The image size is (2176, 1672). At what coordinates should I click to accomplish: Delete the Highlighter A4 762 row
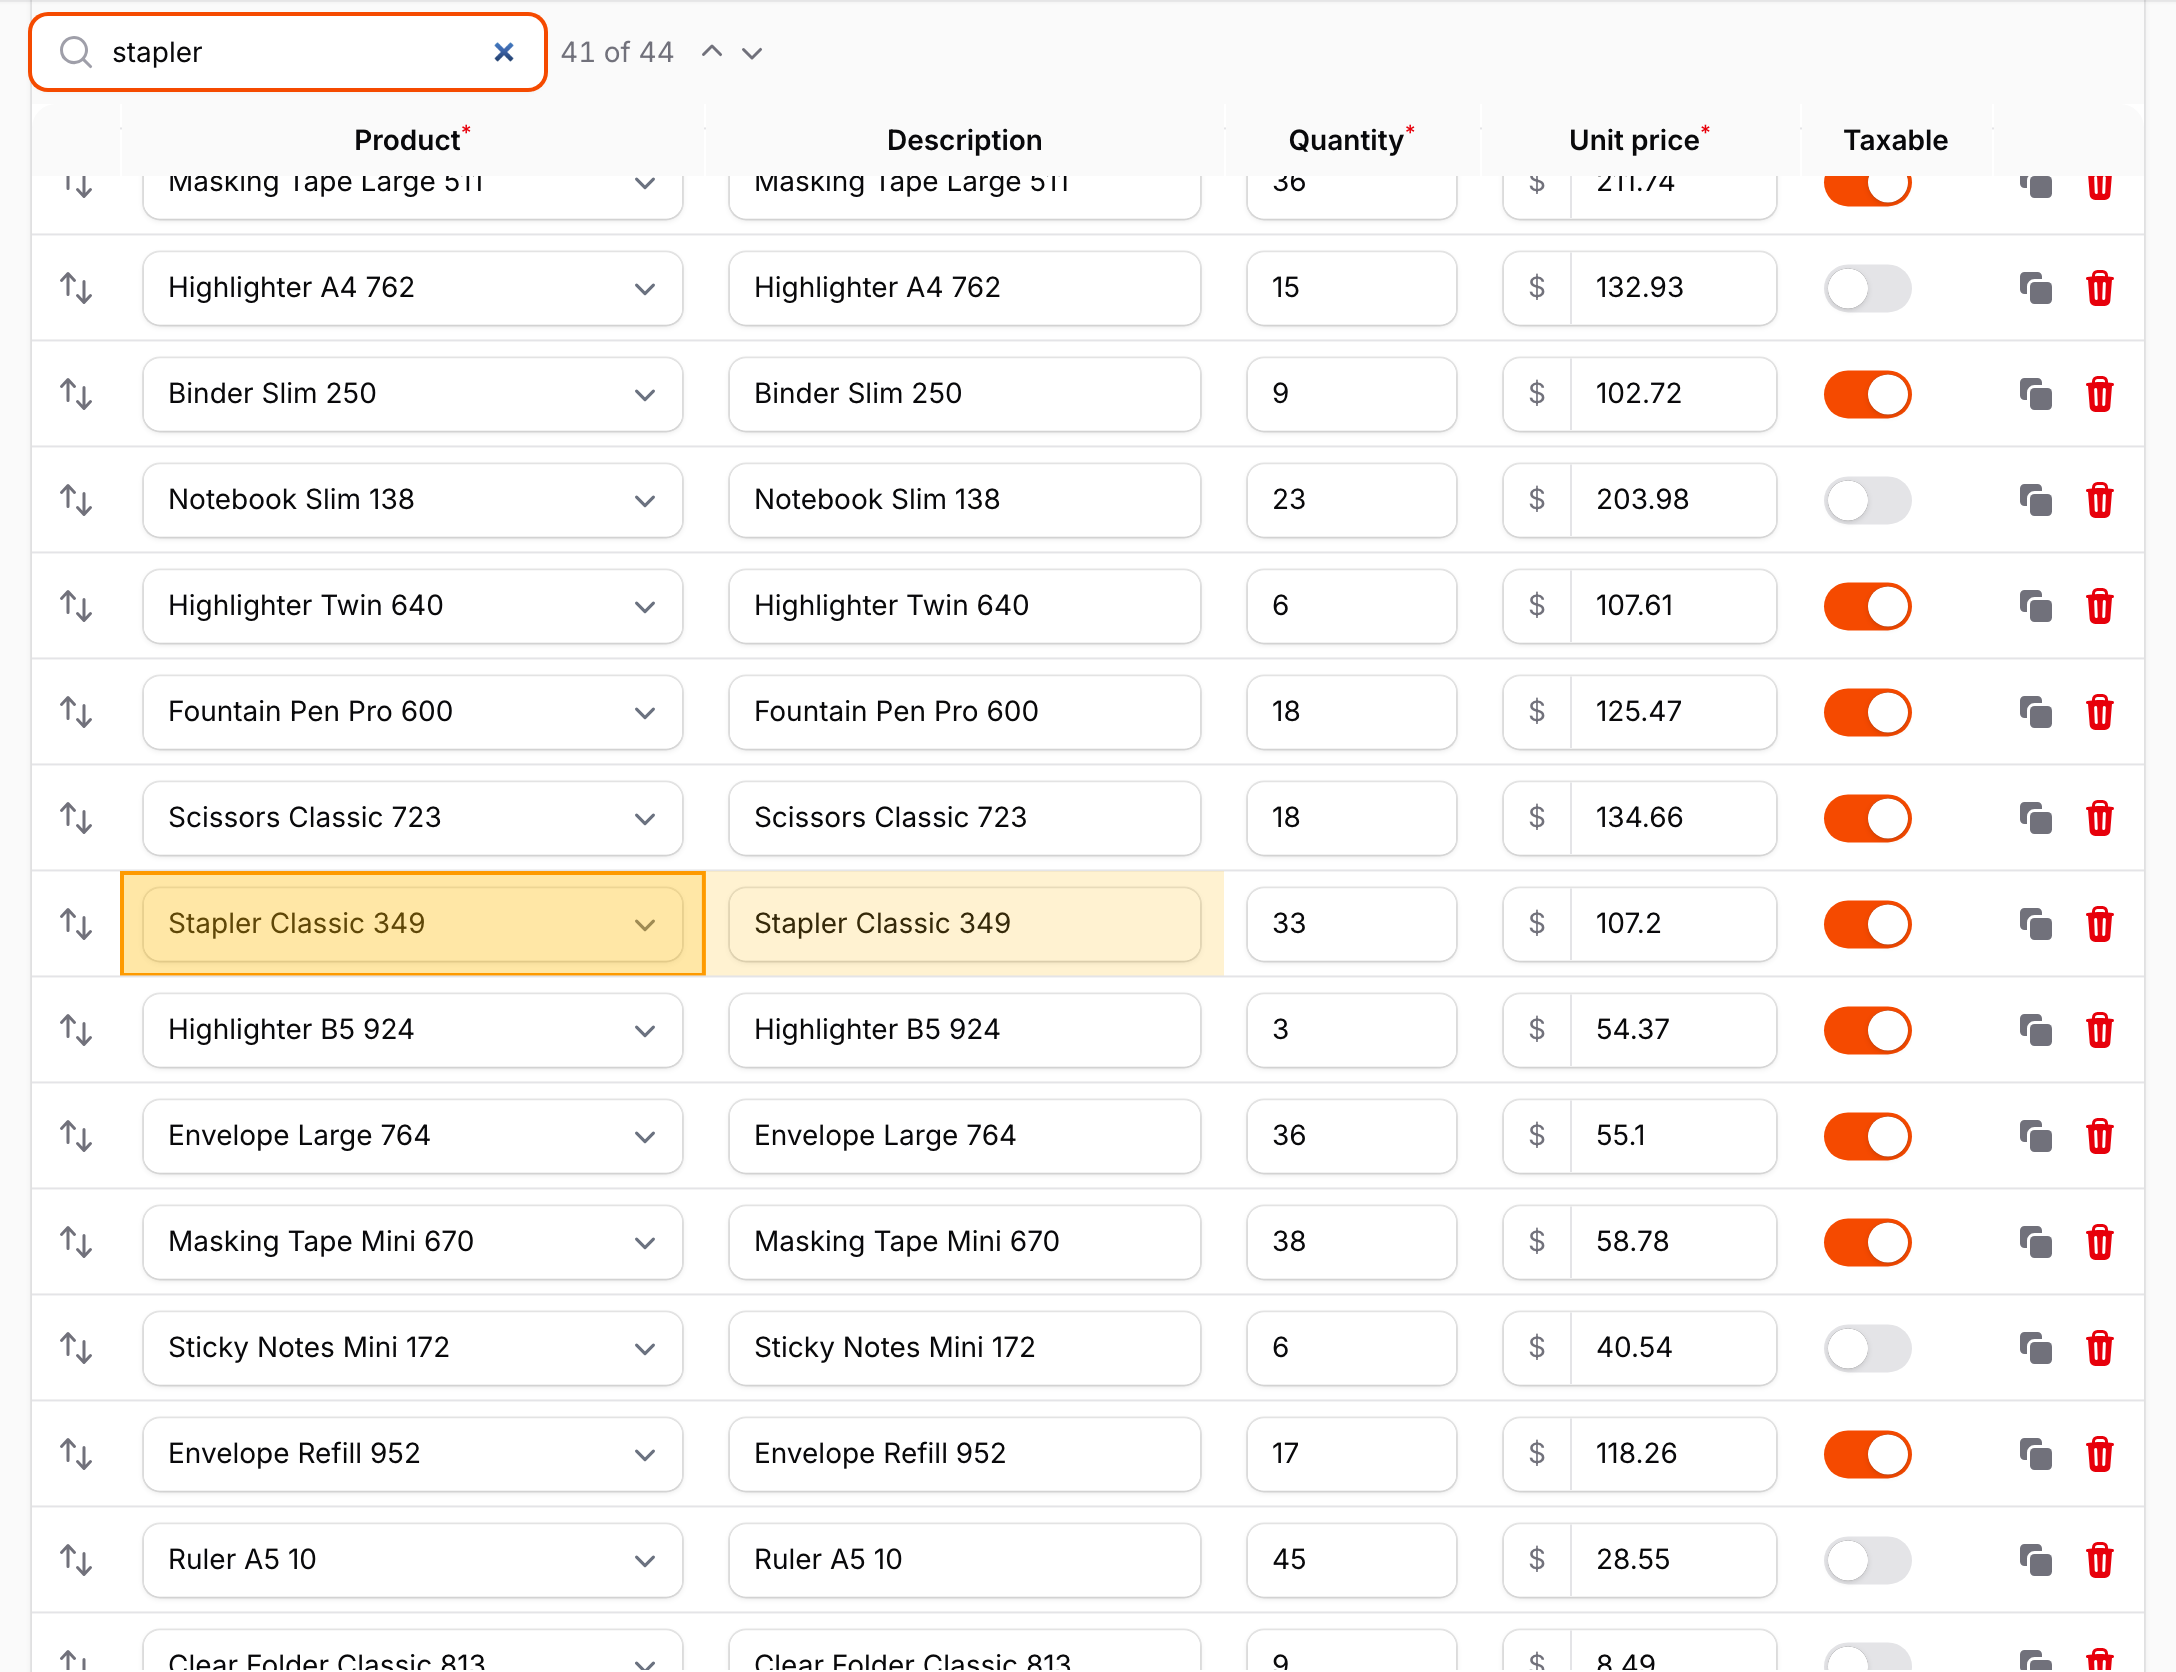(x=2099, y=288)
